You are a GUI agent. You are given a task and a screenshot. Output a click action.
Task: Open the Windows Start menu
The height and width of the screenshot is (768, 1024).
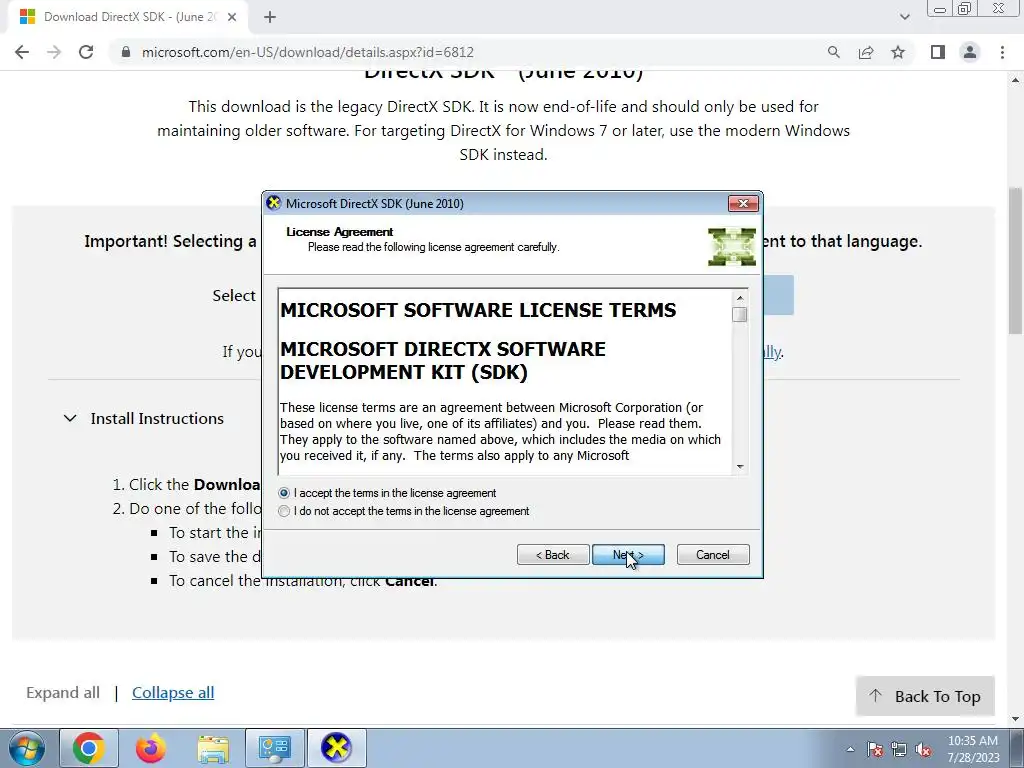(26, 748)
